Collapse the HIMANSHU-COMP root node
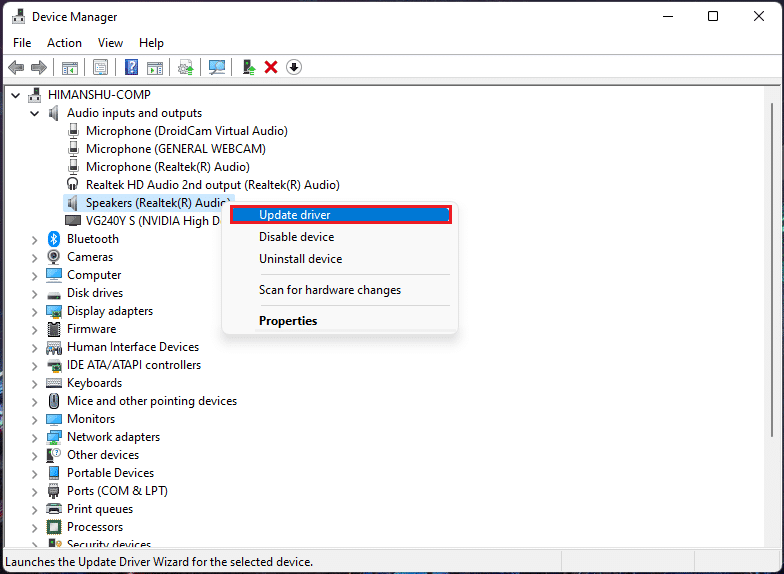784x574 pixels. point(16,95)
